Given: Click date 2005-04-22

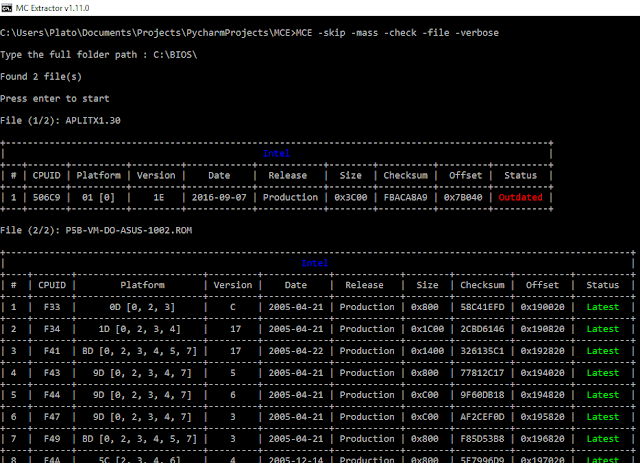Looking at the screenshot, I should [x=296, y=351].
